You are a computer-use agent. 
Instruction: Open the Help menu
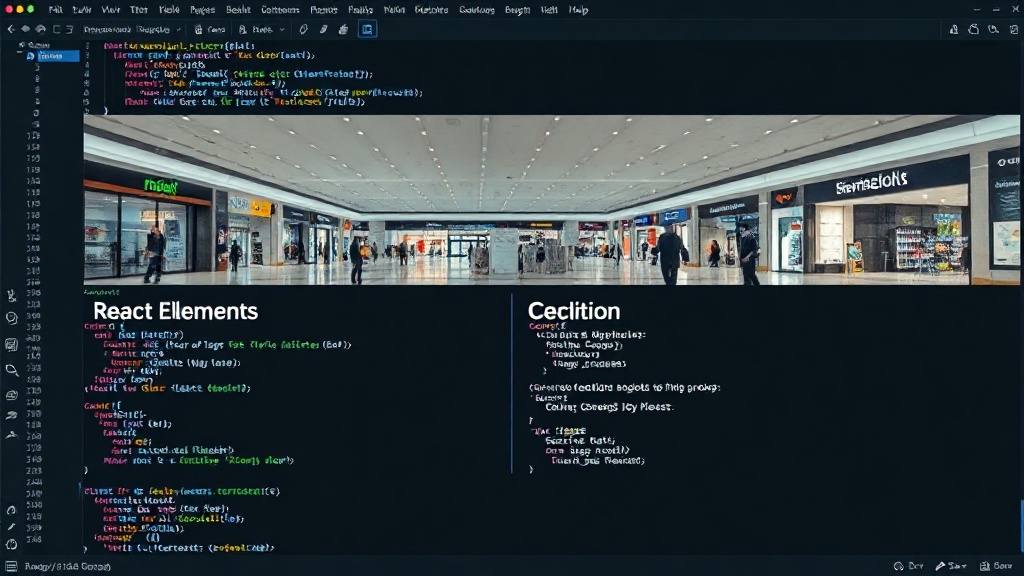(578, 10)
